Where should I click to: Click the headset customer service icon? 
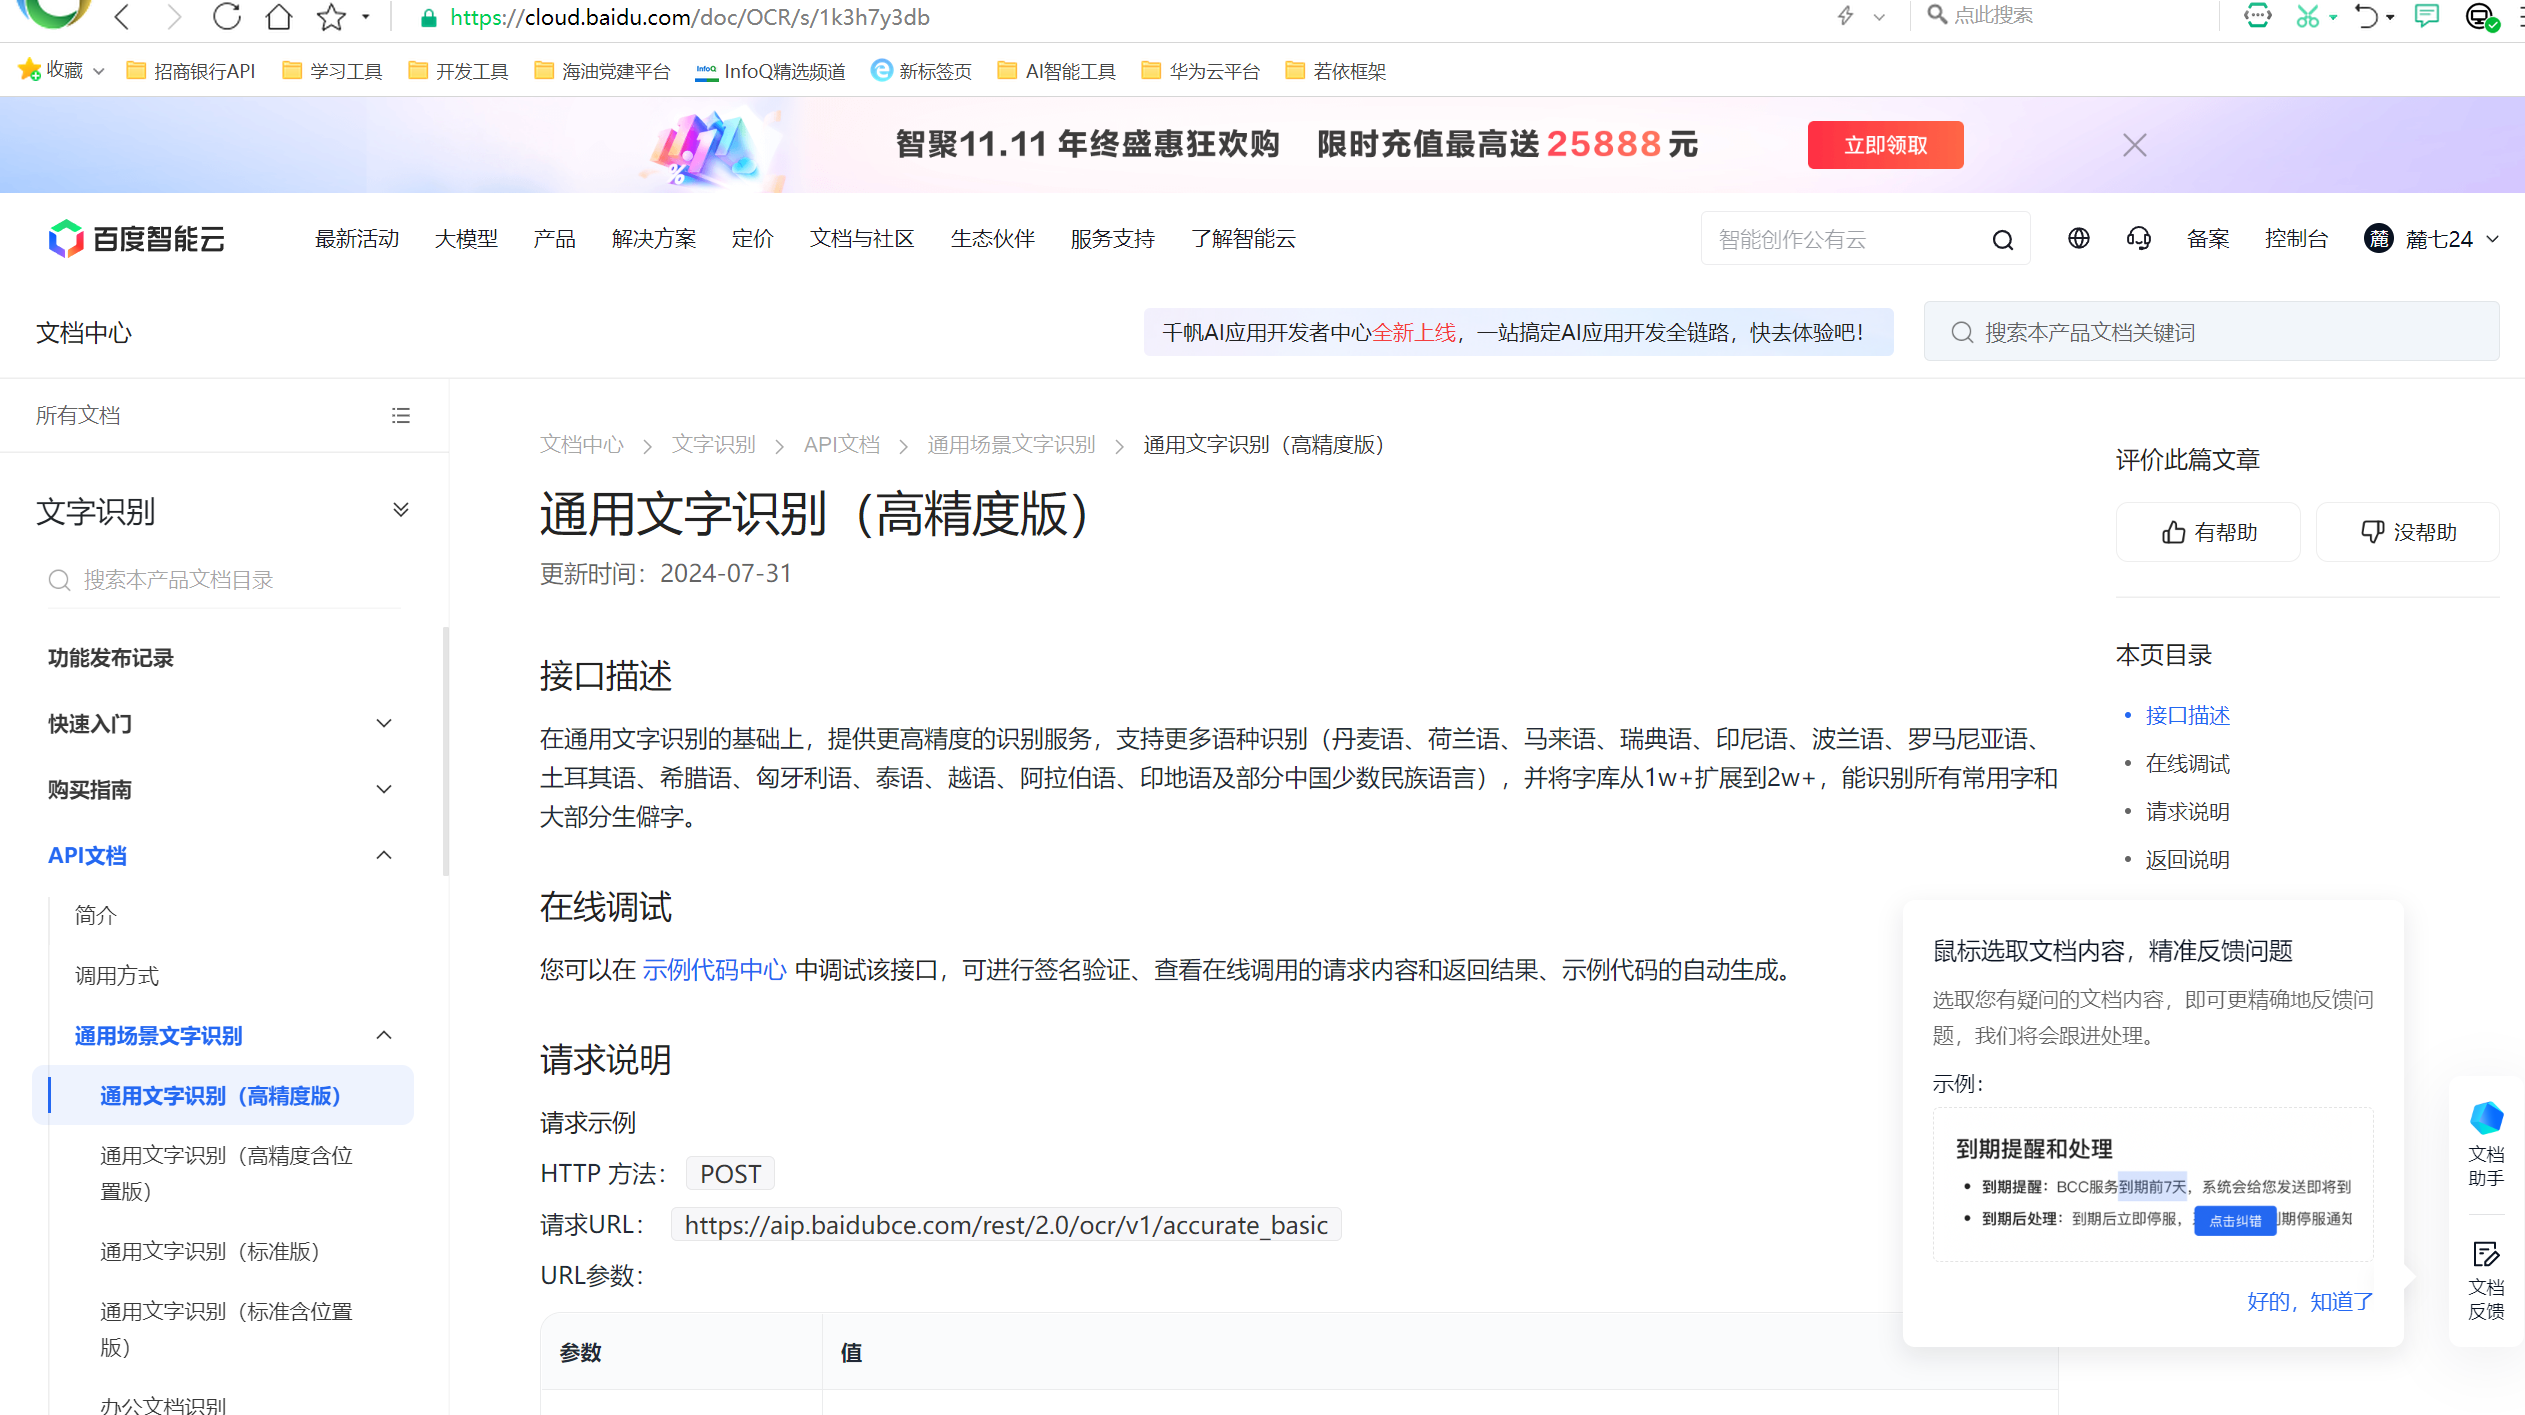tap(2138, 238)
